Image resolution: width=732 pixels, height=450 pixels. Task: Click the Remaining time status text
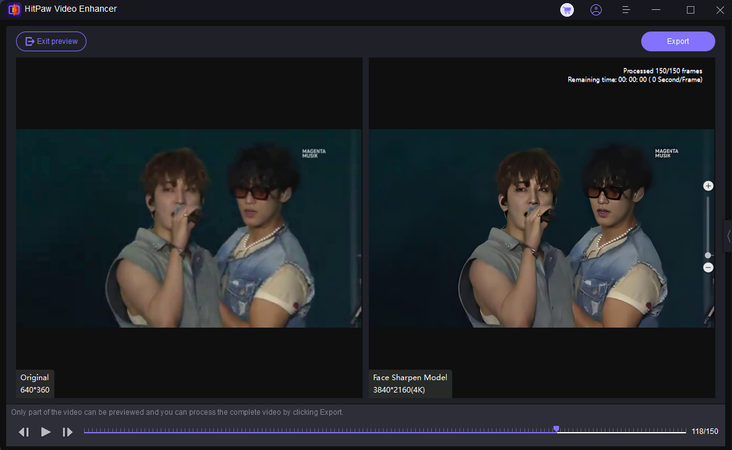point(635,80)
